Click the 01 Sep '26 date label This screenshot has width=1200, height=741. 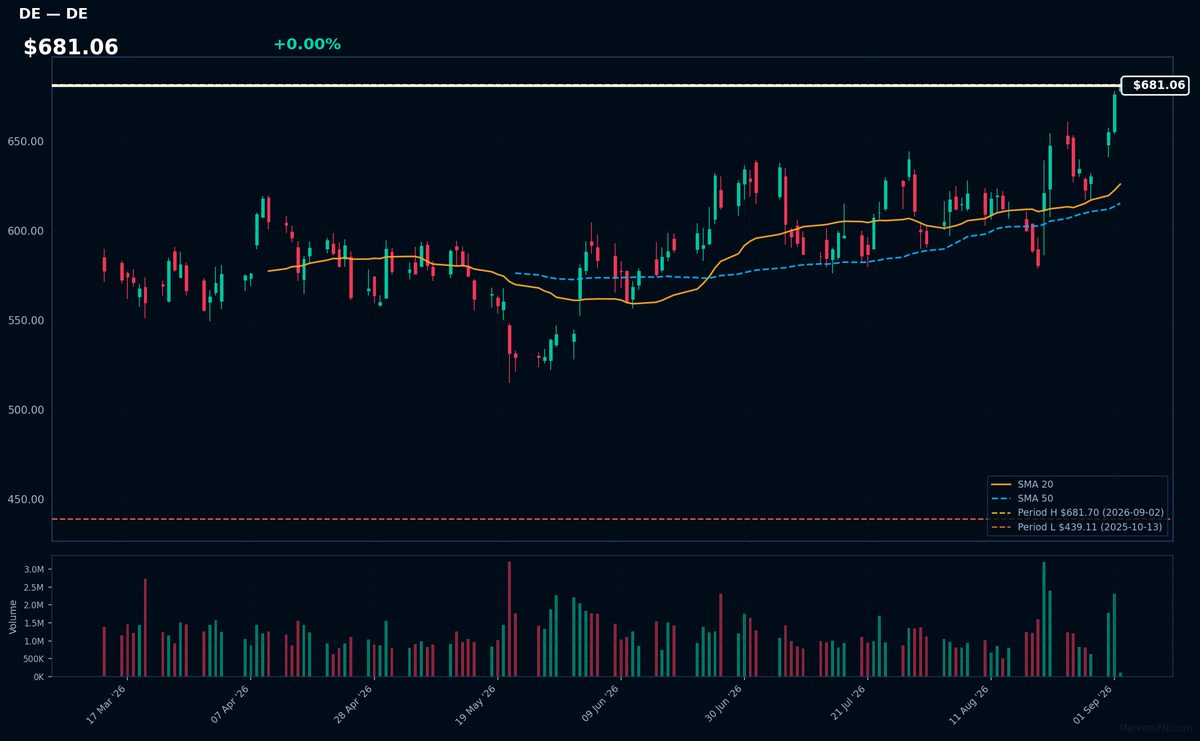(1093, 705)
